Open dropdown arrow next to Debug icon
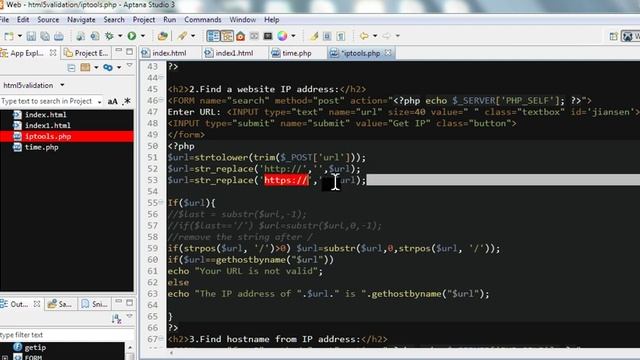Screen dimensions: 640x360 pos(120,36)
